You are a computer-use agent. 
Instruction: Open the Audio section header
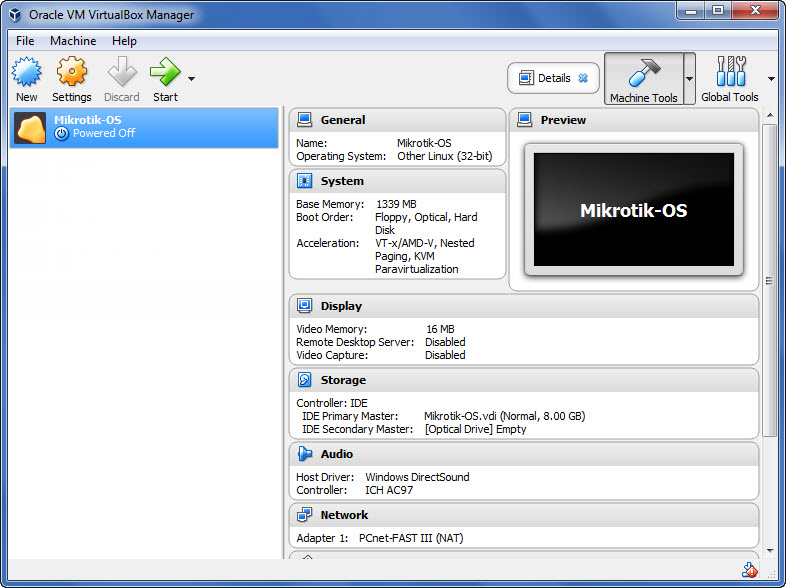click(x=524, y=454)
